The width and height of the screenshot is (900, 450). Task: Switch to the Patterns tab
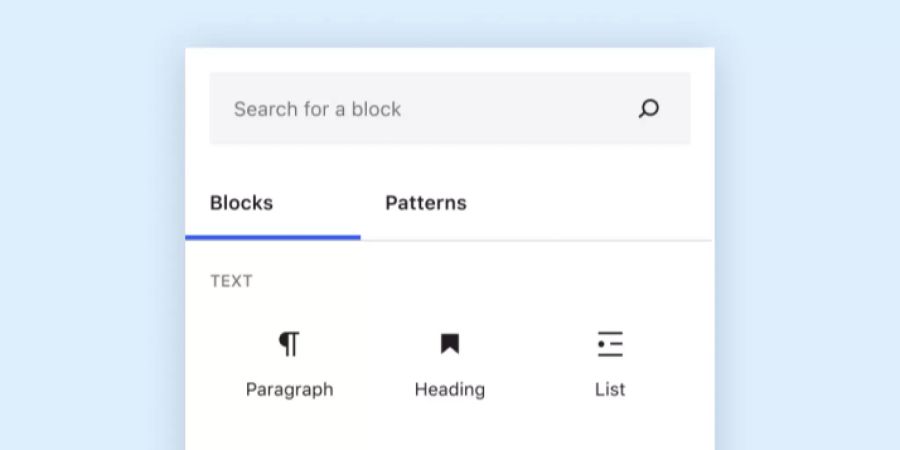click(x=426, y=203)
